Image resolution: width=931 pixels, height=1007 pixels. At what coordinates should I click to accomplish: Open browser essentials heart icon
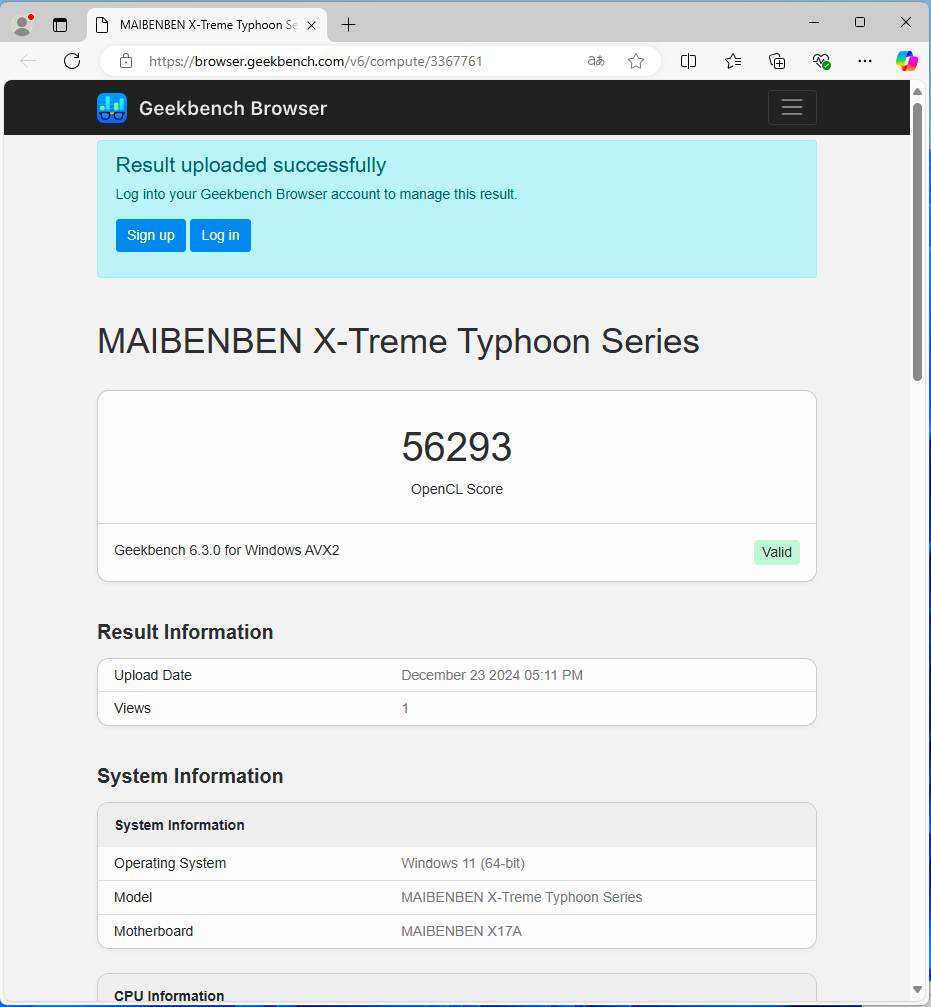click(821, 61)
